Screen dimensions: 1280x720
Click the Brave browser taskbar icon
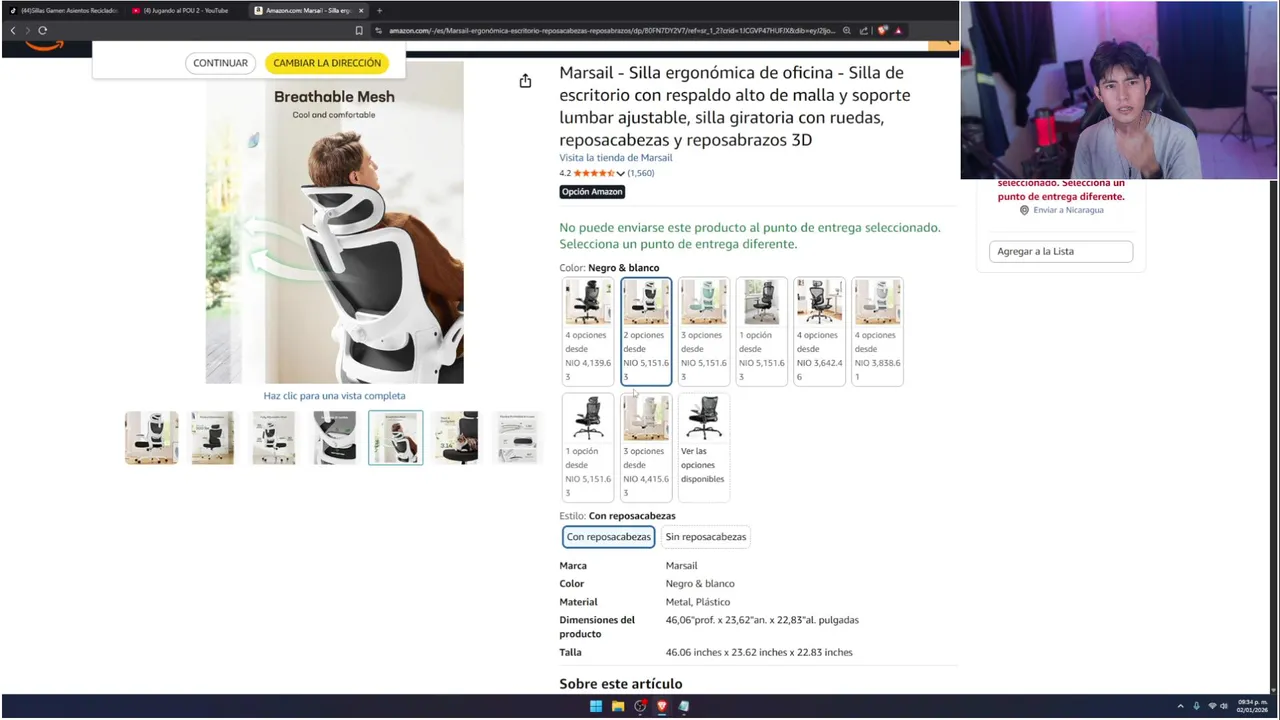click(662, 706)
